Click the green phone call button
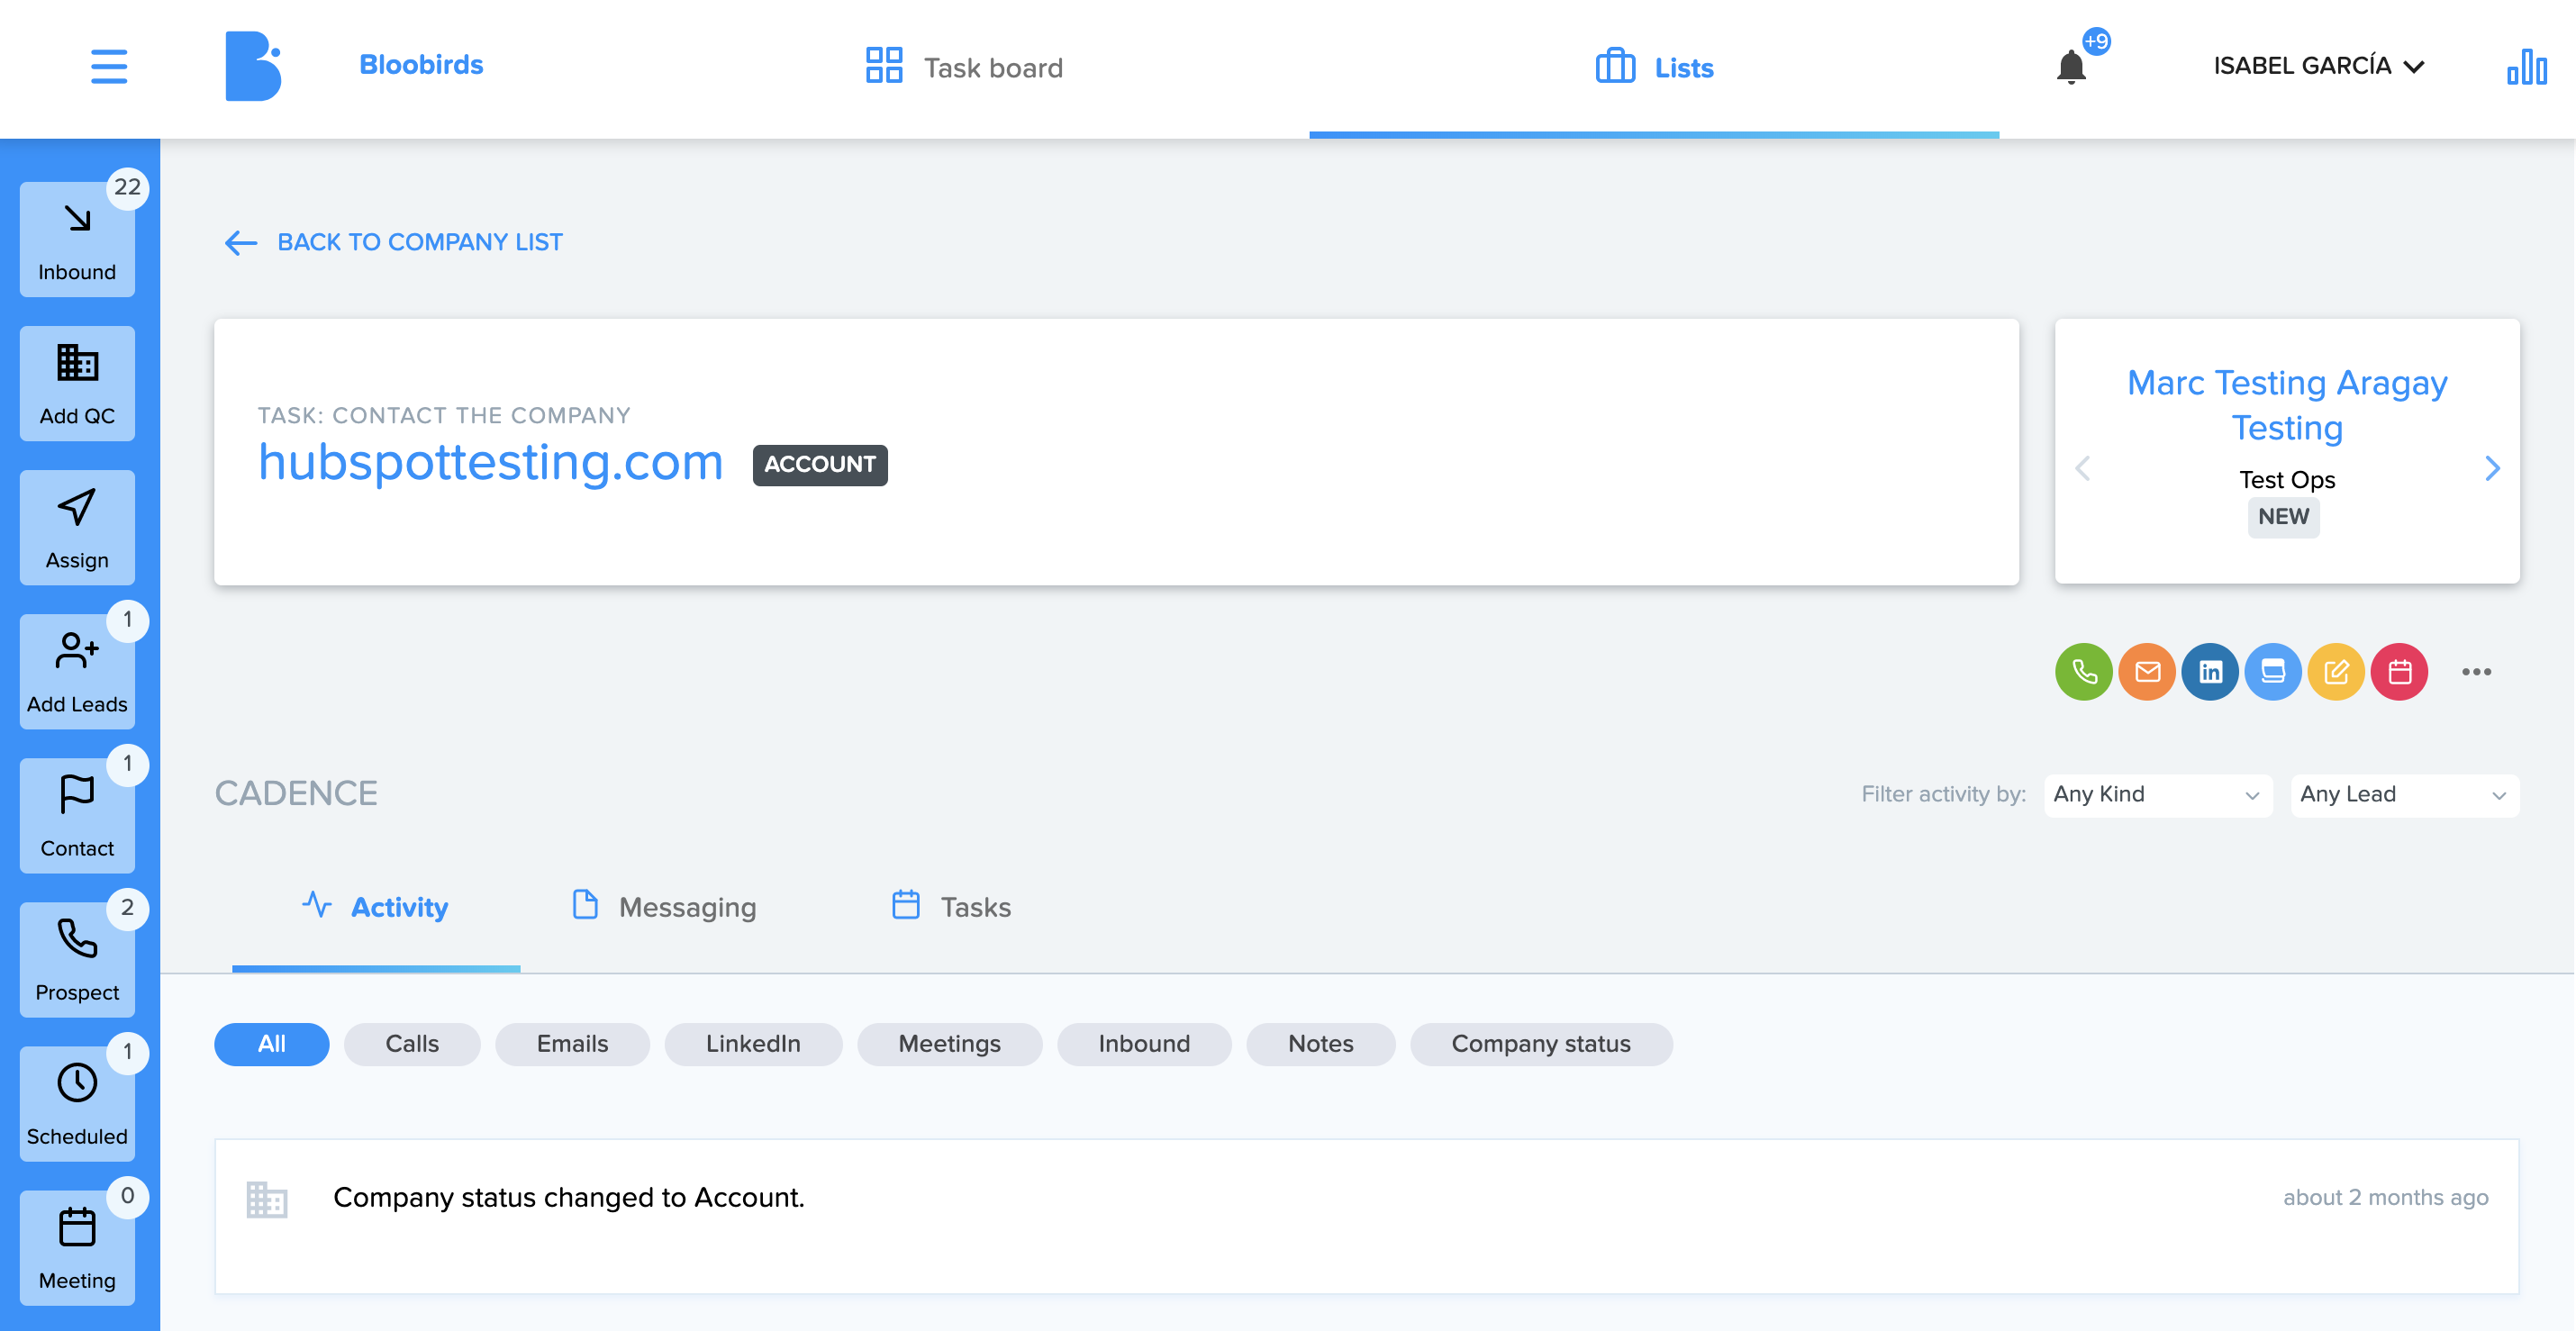This screenshot has width=2576, height=1331. click(2083, 672)
